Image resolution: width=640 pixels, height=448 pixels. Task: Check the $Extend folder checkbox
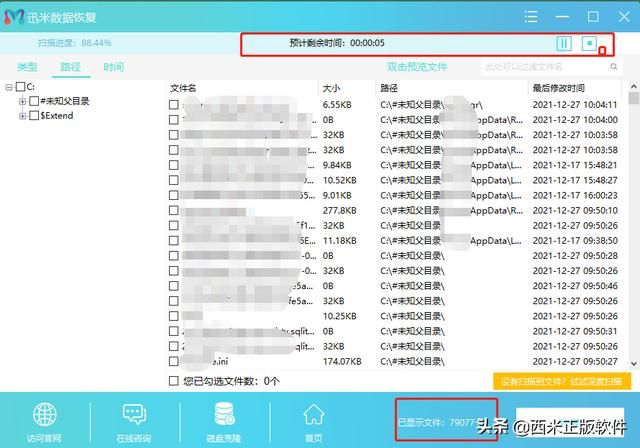pyautogui.click(x=34, y=116)
